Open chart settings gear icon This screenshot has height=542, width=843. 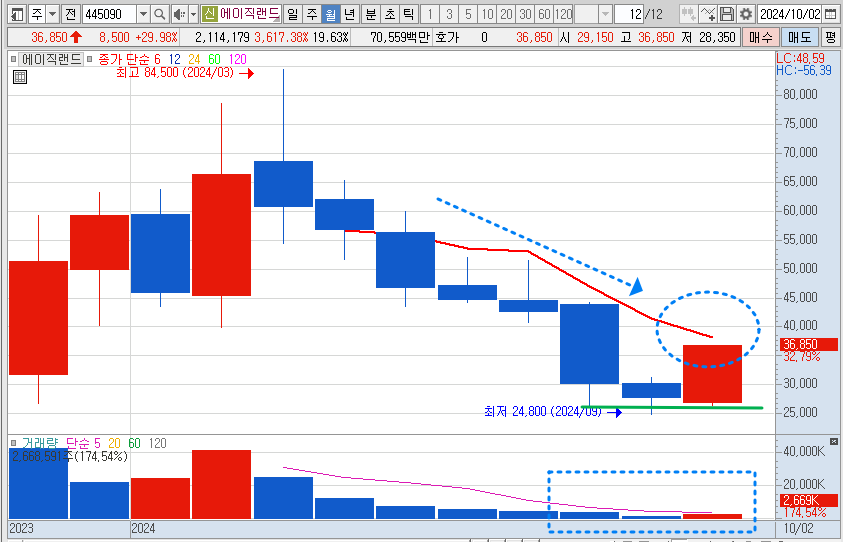746,14
